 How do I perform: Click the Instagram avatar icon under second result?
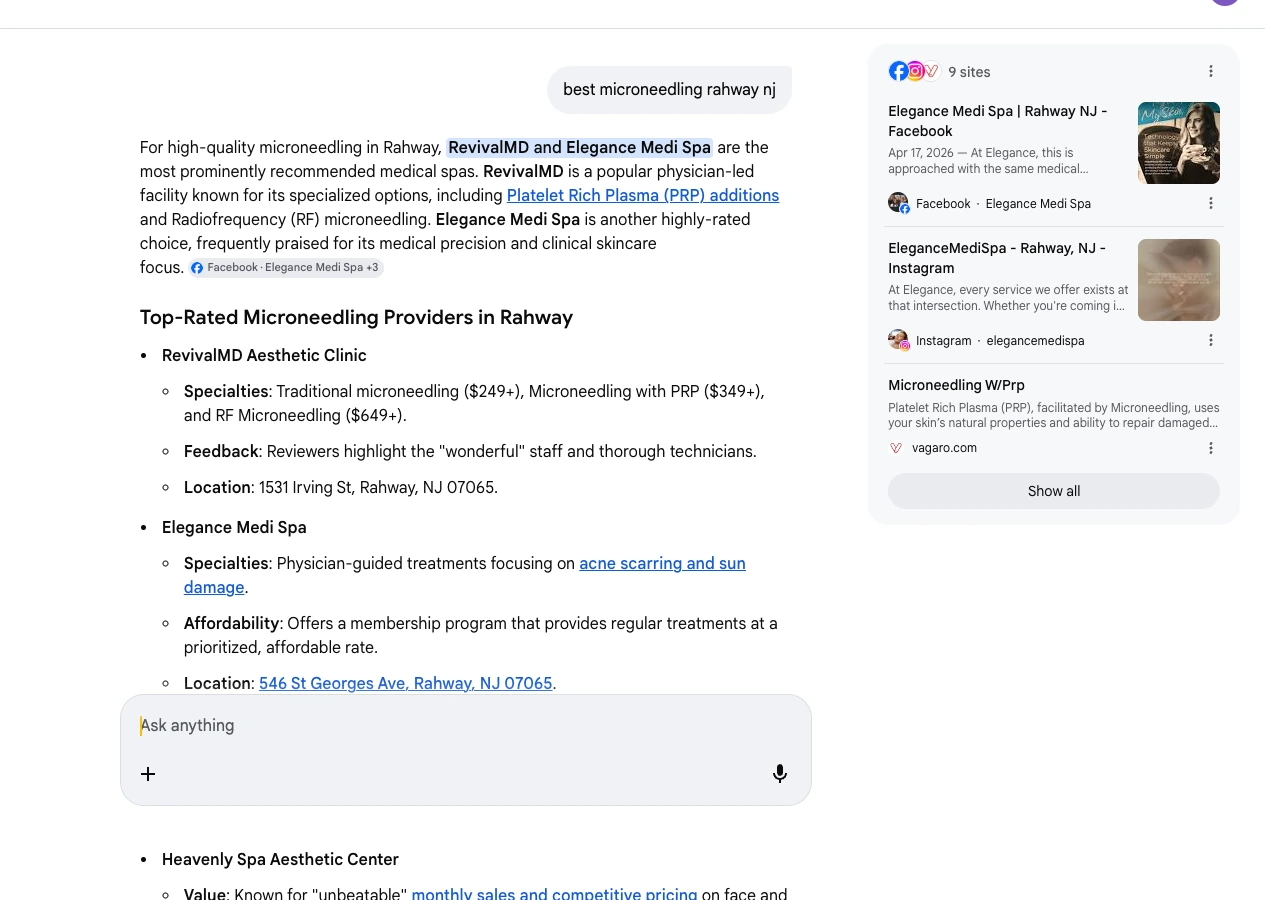[898, 340]
